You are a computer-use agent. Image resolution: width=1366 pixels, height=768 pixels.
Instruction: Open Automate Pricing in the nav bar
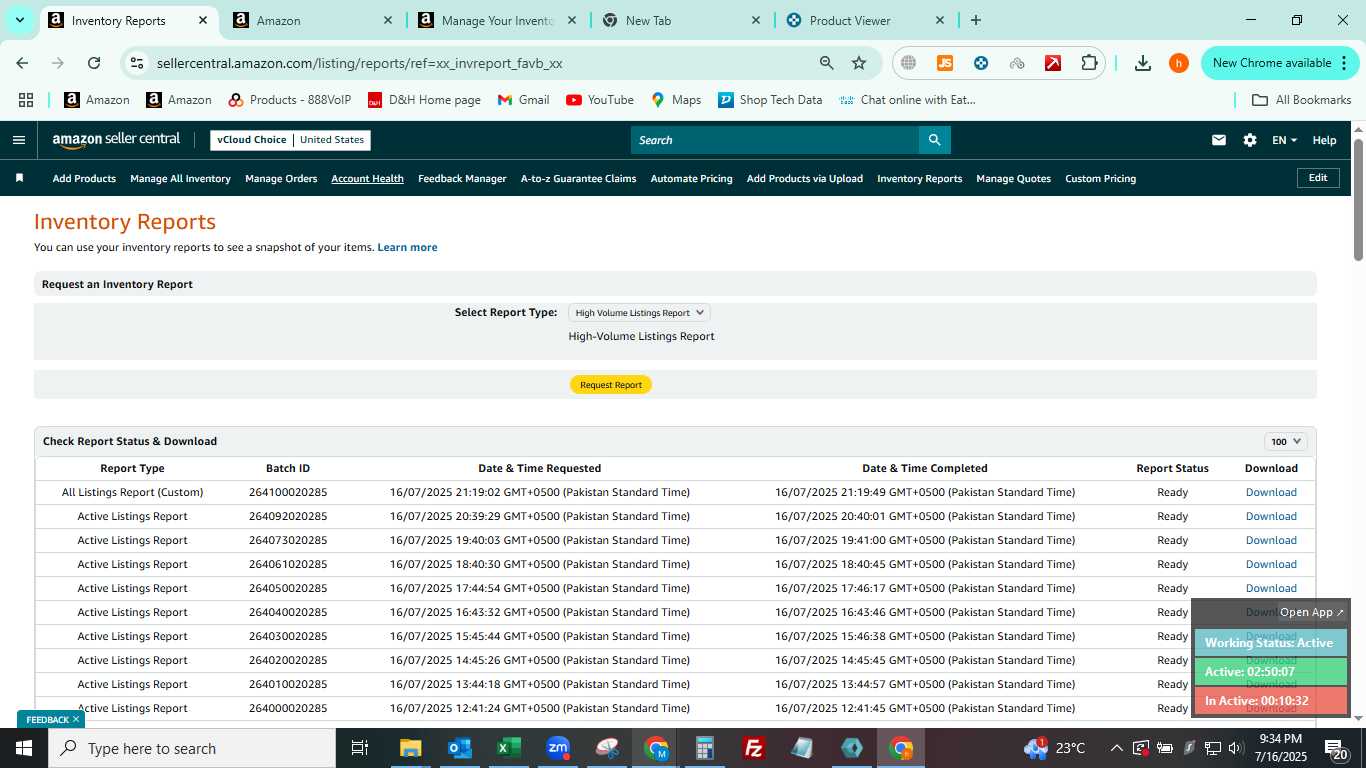pyautogui.click(x=691, y=178)
